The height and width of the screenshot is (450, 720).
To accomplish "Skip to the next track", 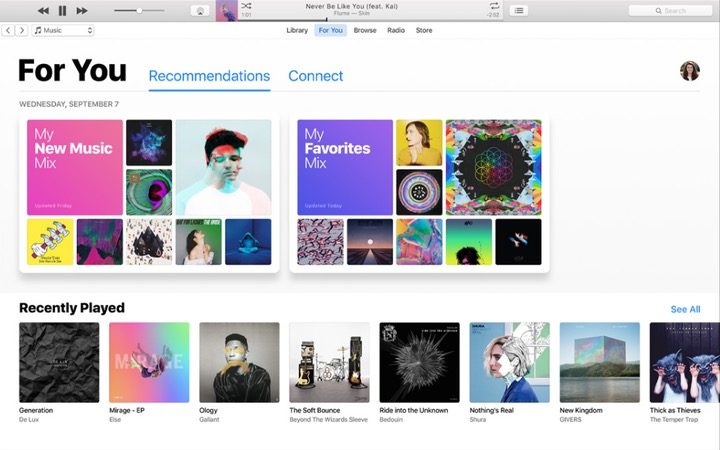I will [x=82, y=10].
